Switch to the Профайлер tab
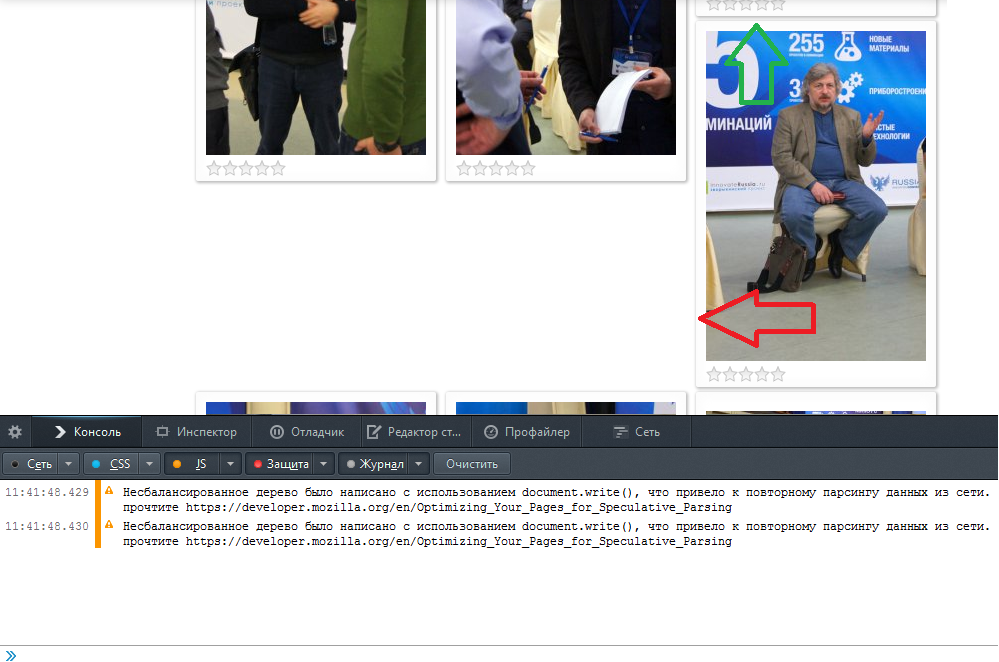The image size is (999, 662). tap(526, 432)
